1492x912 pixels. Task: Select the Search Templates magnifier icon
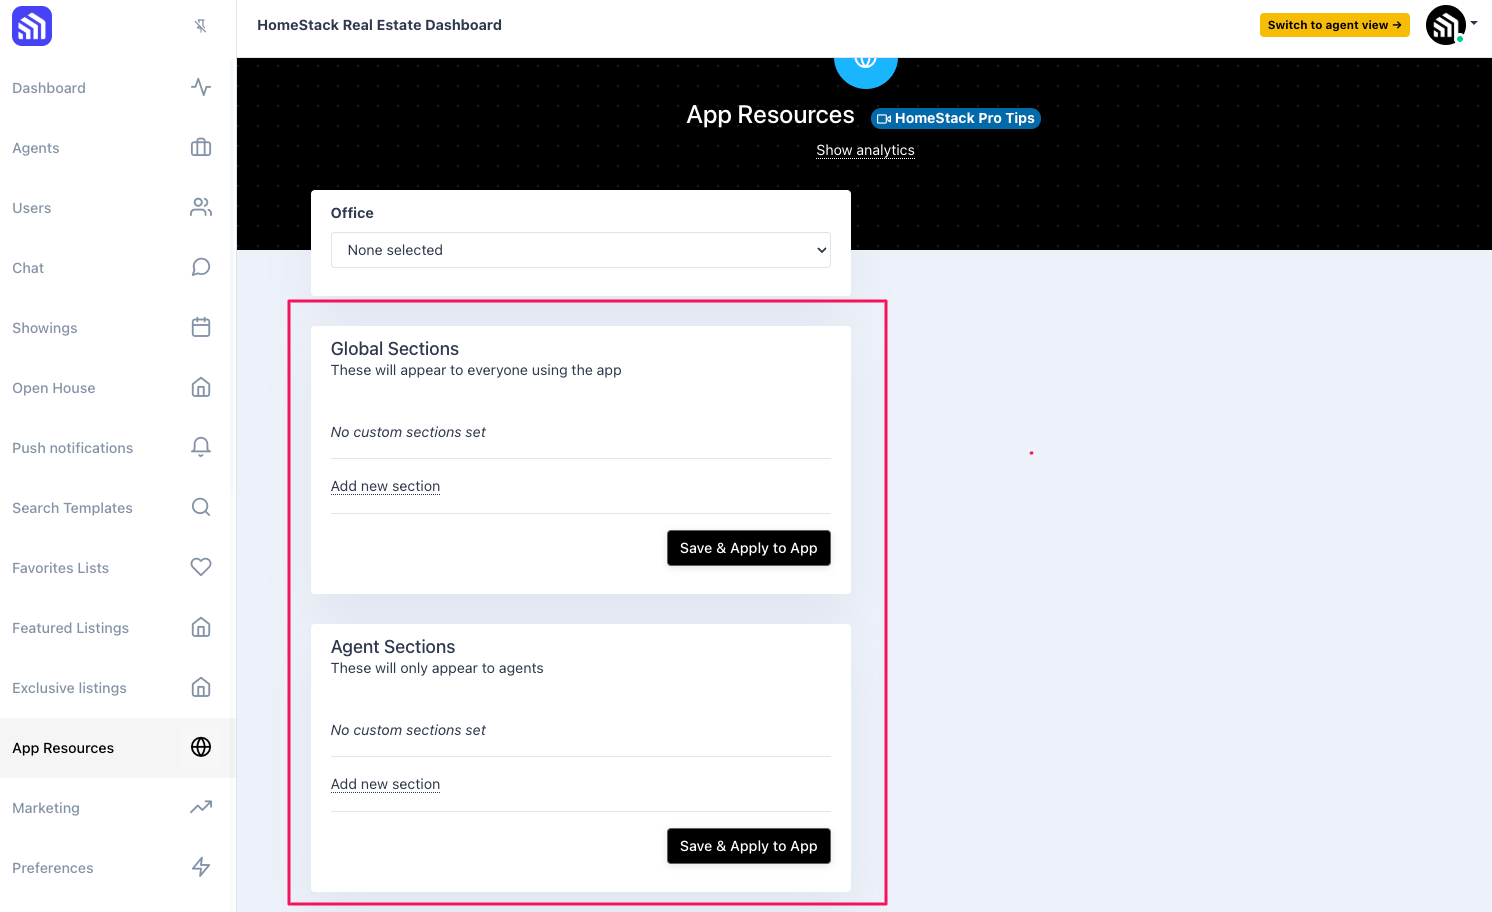tap(201, 507)
